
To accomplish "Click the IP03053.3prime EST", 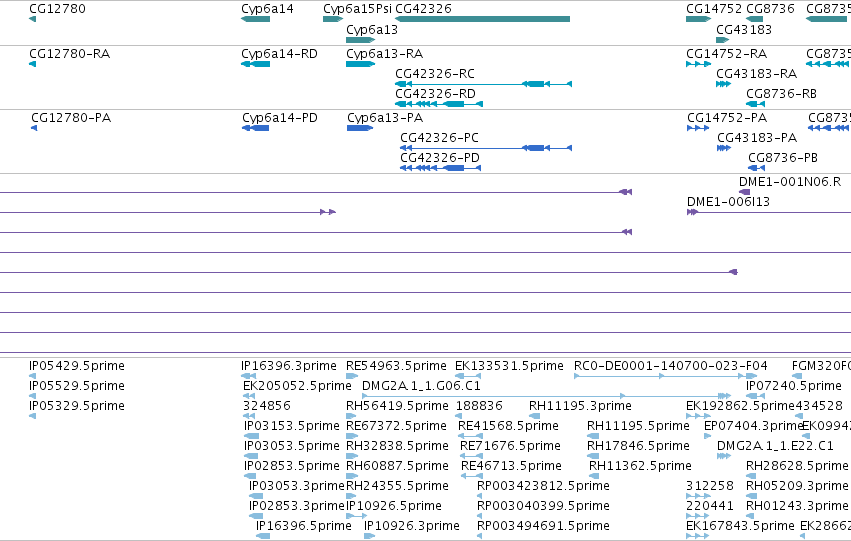I will [x=256, y=496].
